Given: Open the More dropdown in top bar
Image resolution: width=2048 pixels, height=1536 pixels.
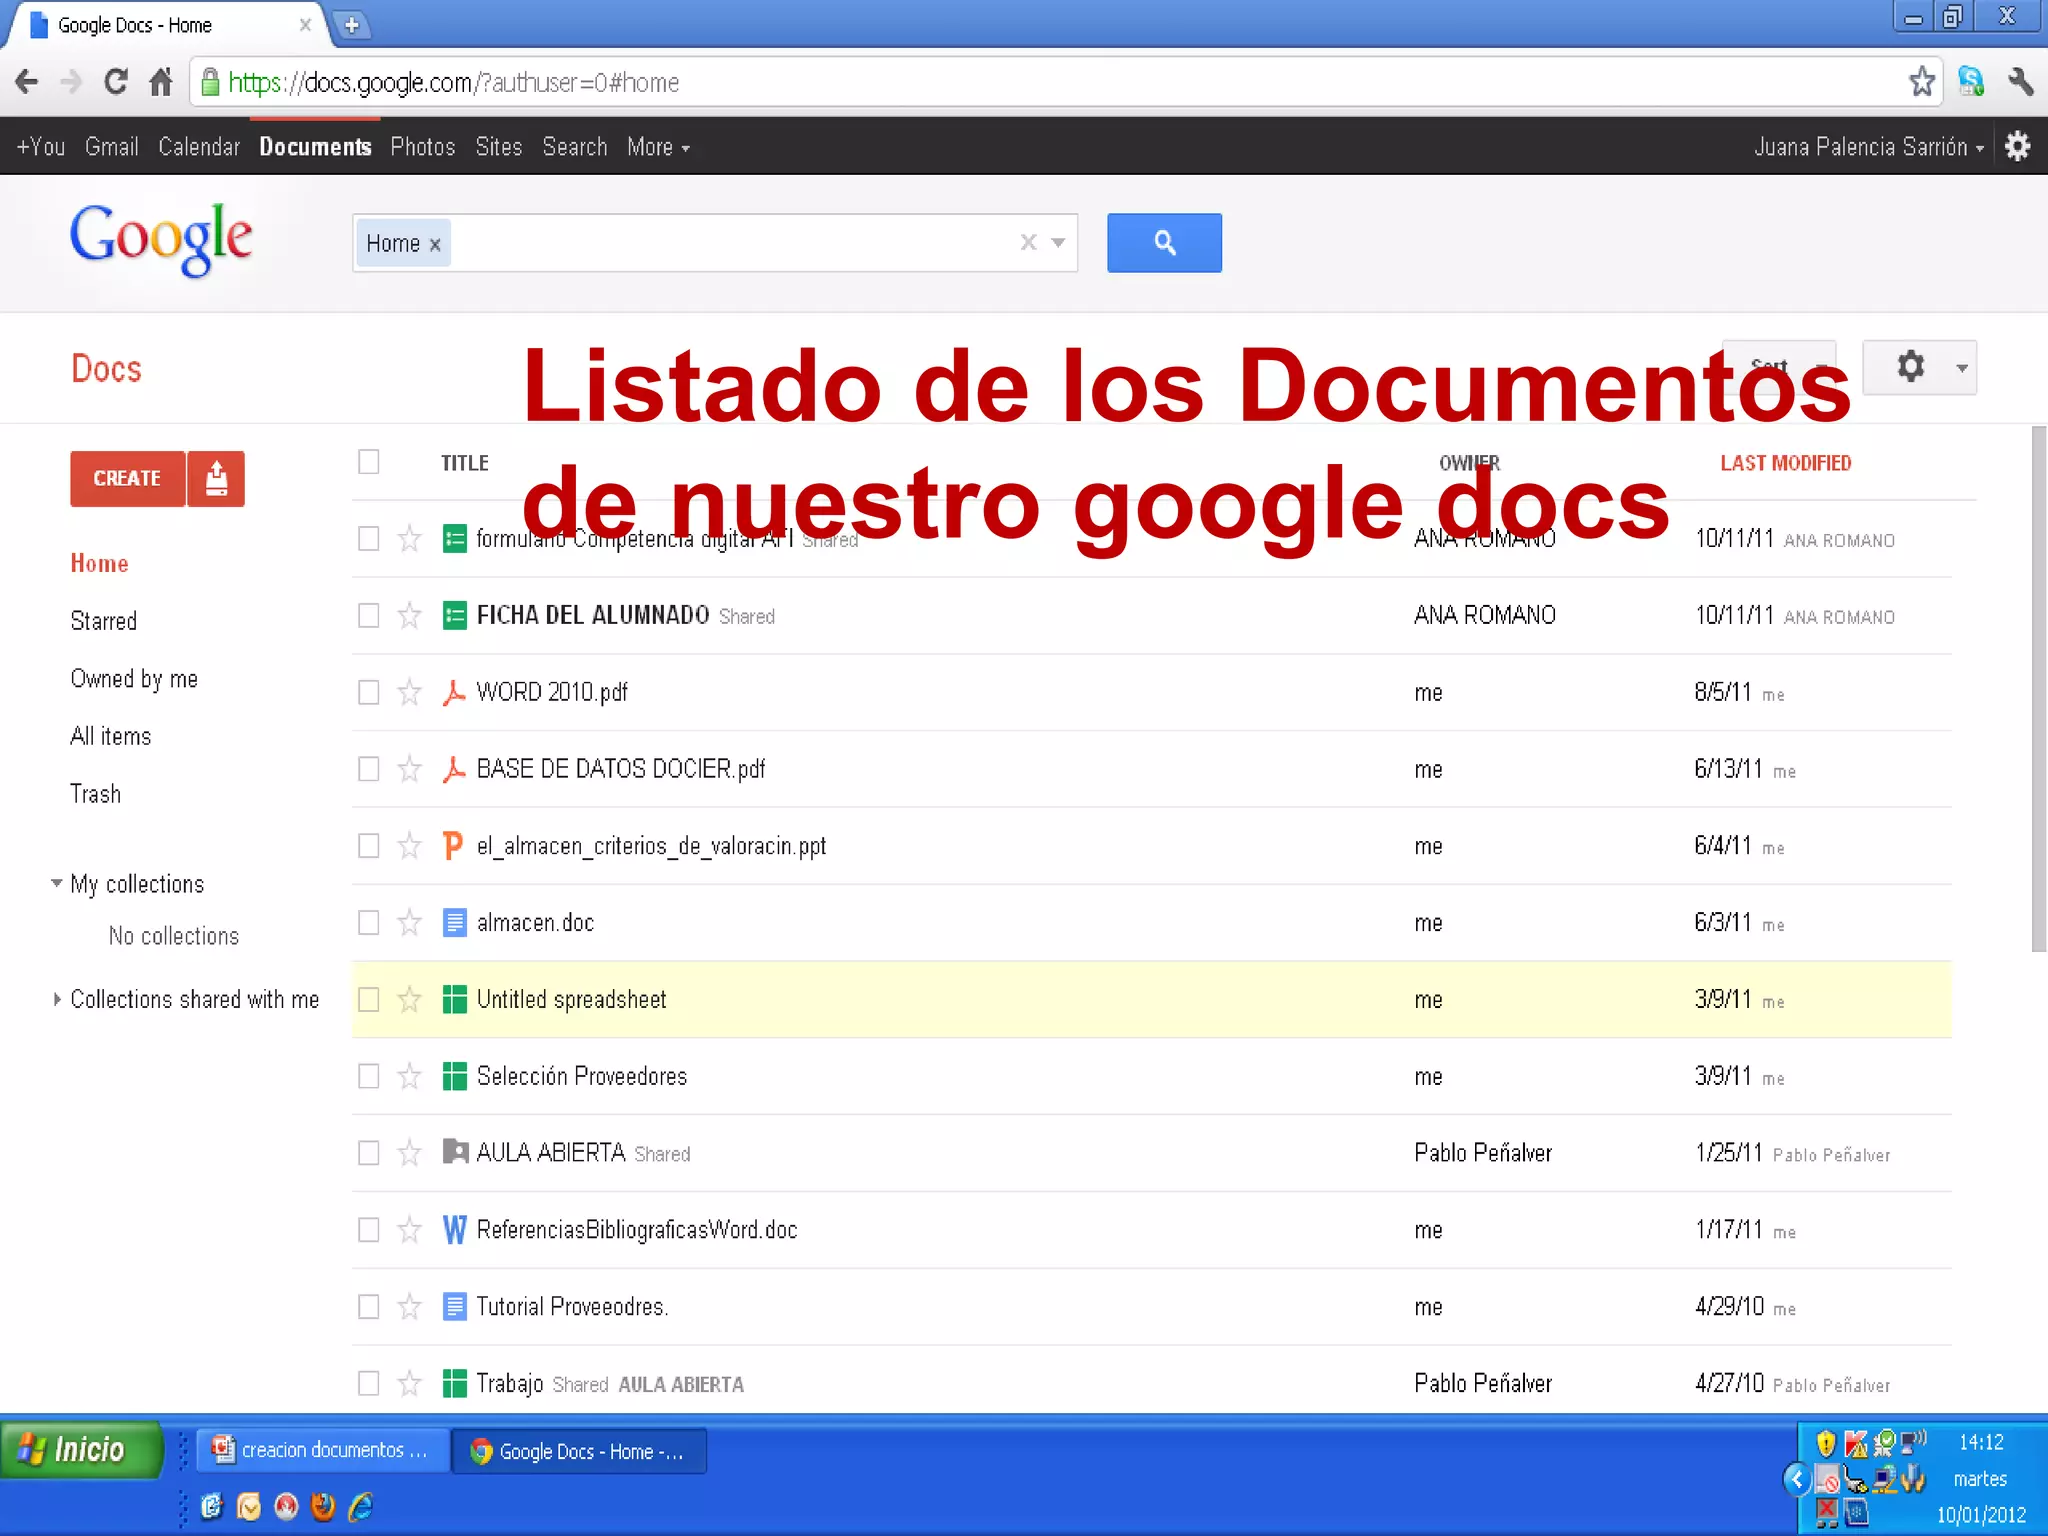Looking at the screenshot, I should pos(658,147).
